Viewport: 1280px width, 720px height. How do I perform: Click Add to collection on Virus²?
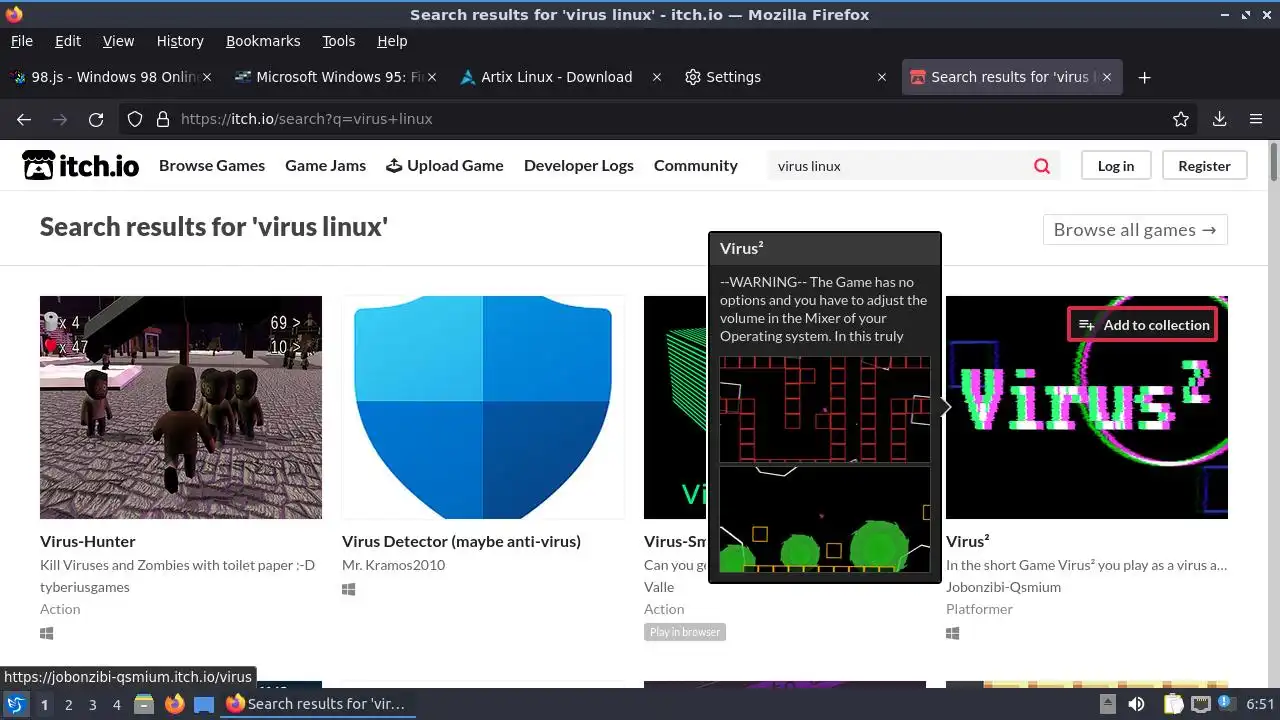tap(1143, 325)
